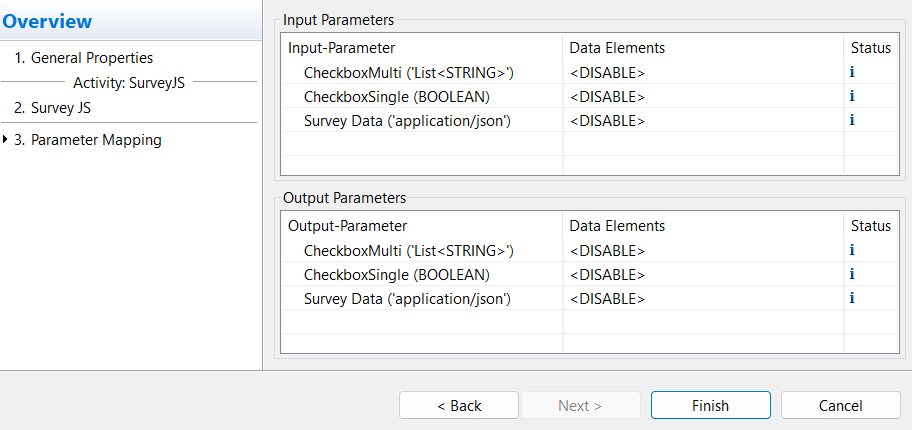
Task: Open Data Elements cell for input CheckboxMulti
Action: [x=703, y=72]
